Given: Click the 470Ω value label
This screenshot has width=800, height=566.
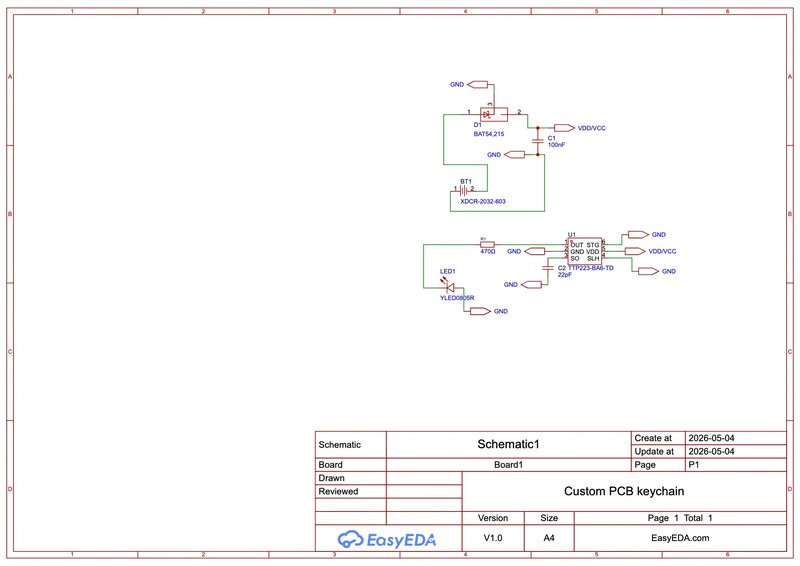Looking at the screenshot, I should tap(487, 251).
